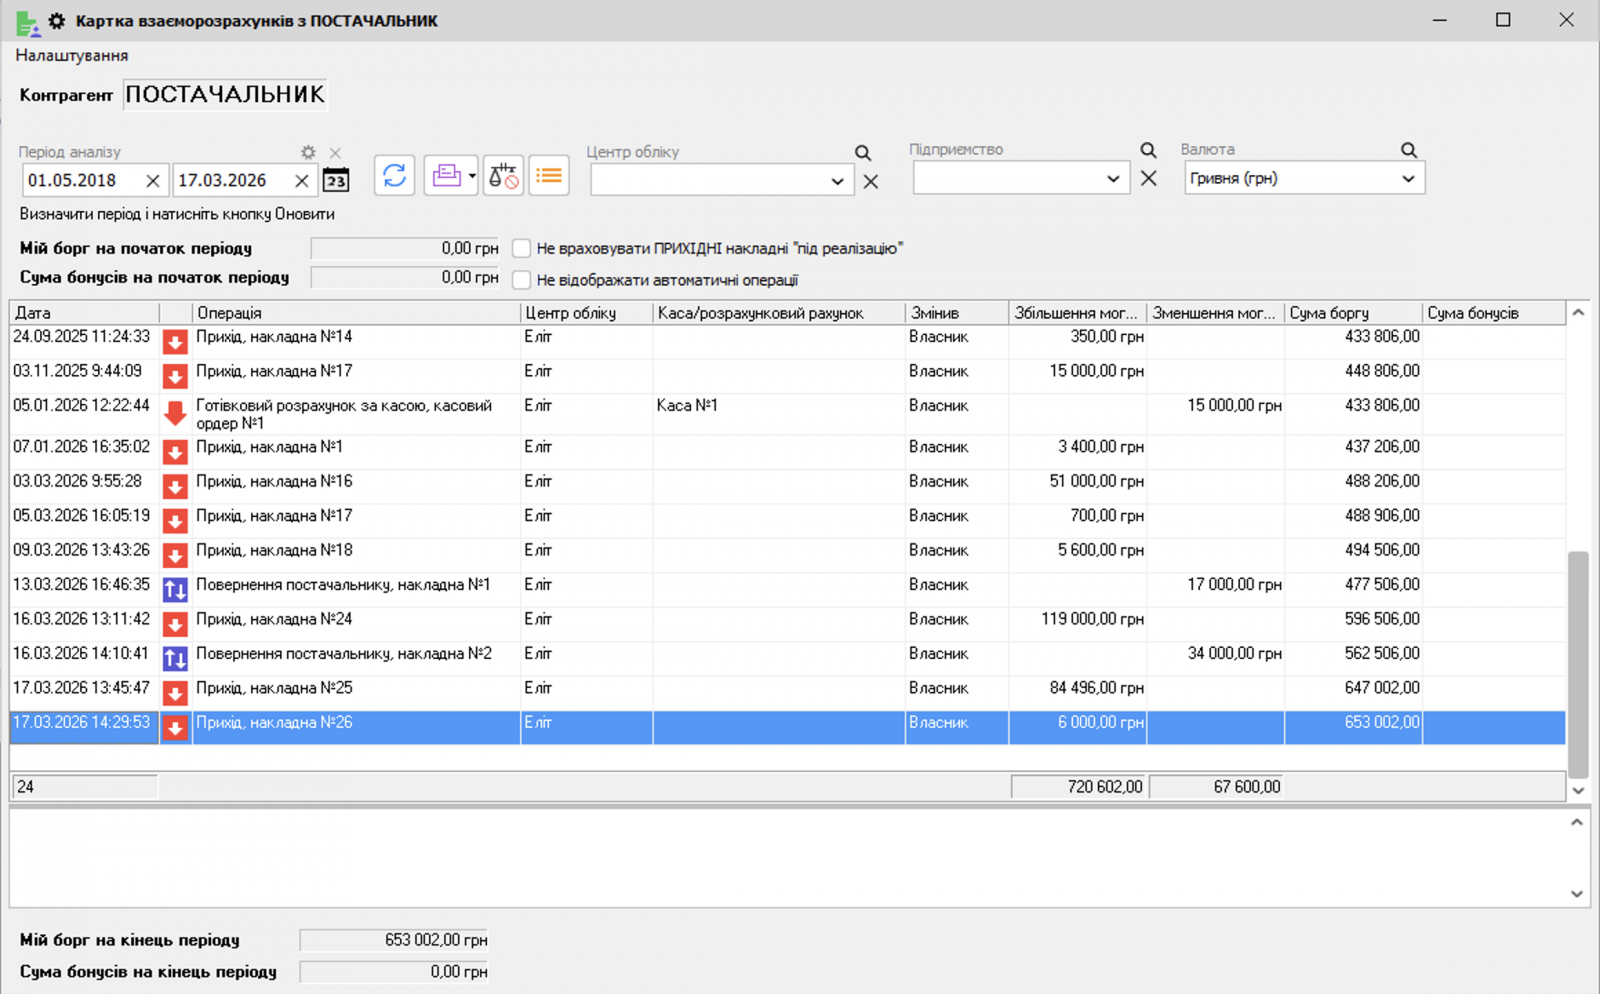1600x994 pixels.
Task: Click the gear icon beside Період аналізу
Action: coord(307,152)
